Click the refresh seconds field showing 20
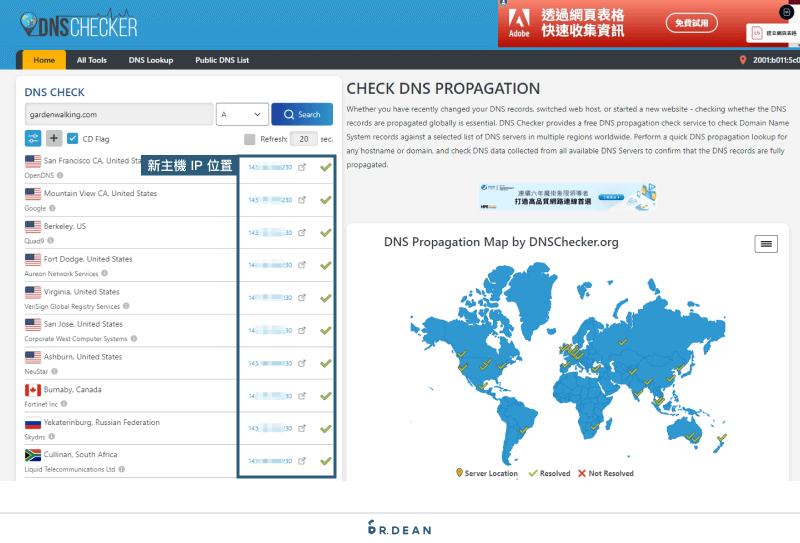 (304, 139)
